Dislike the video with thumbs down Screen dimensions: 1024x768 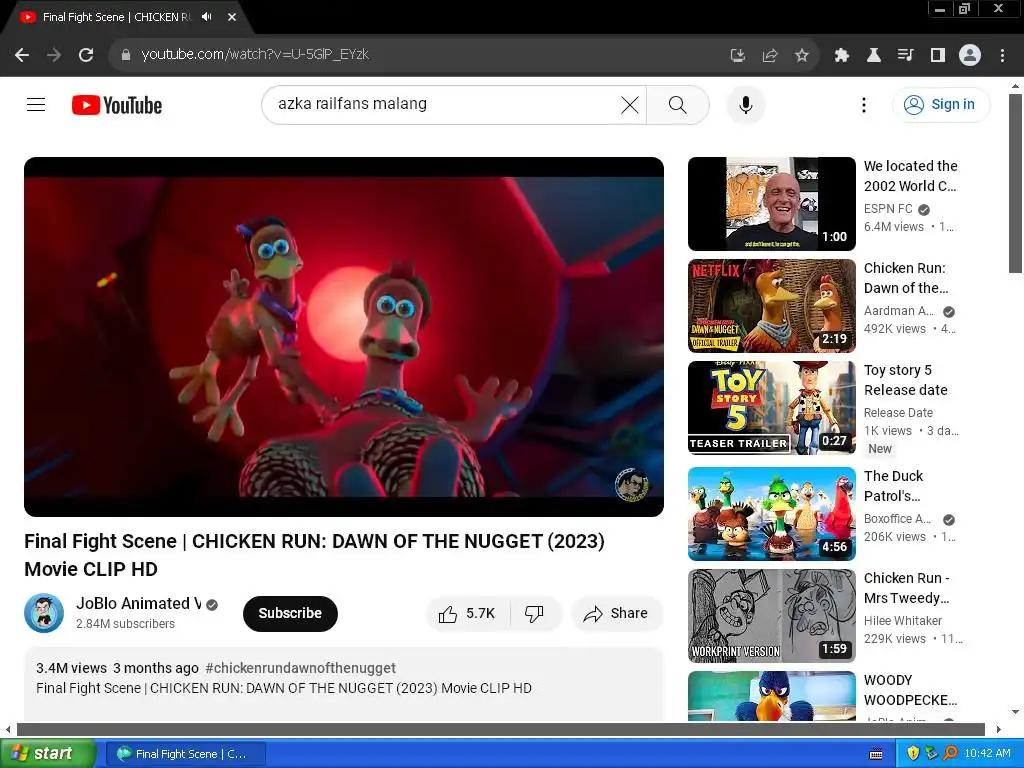(534, 614)
